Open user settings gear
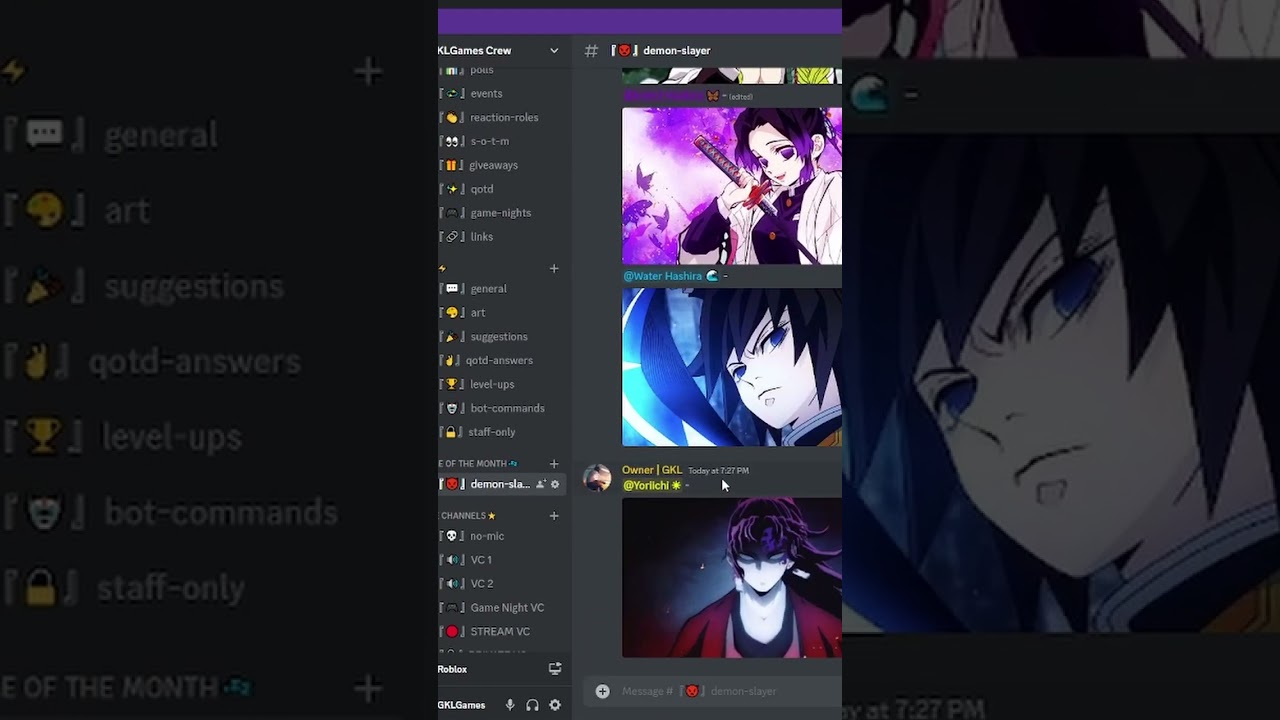 click(x=555, y=705)
